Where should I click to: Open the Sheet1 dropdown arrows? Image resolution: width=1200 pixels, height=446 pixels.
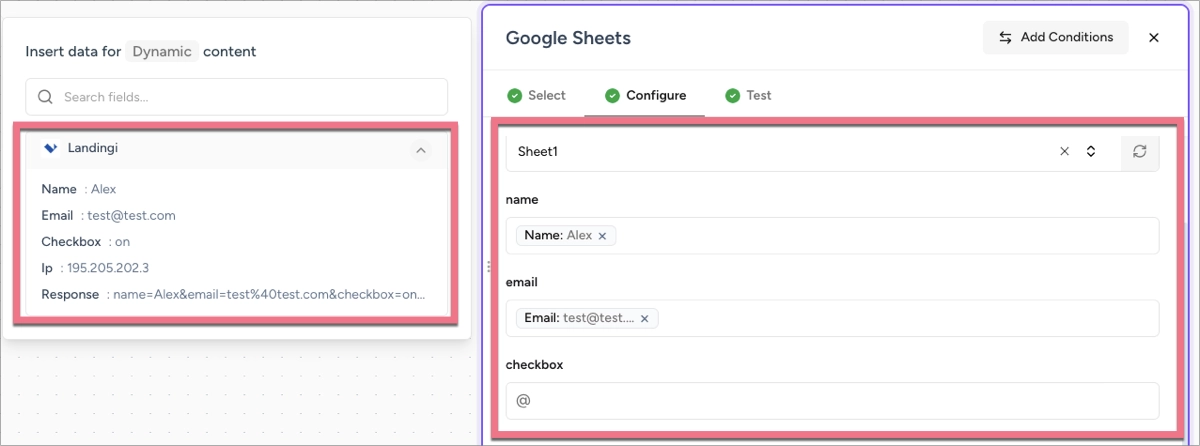[x=1091, y=152]
